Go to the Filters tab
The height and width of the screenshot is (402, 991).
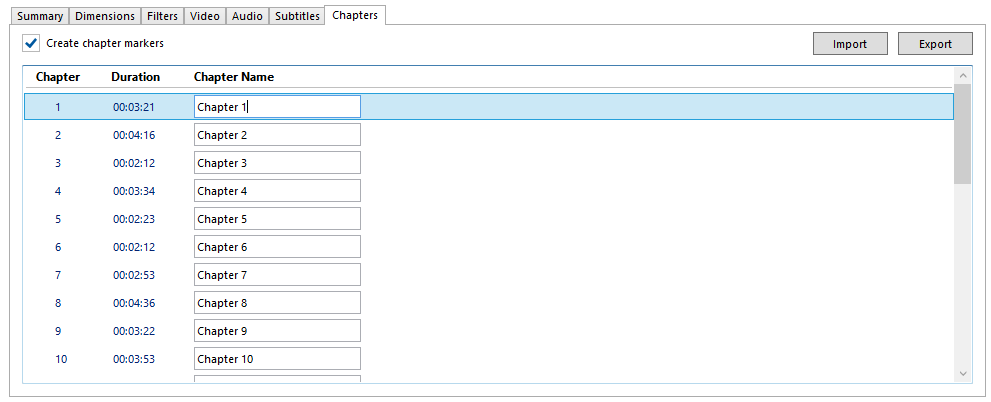tap(162, 17)
